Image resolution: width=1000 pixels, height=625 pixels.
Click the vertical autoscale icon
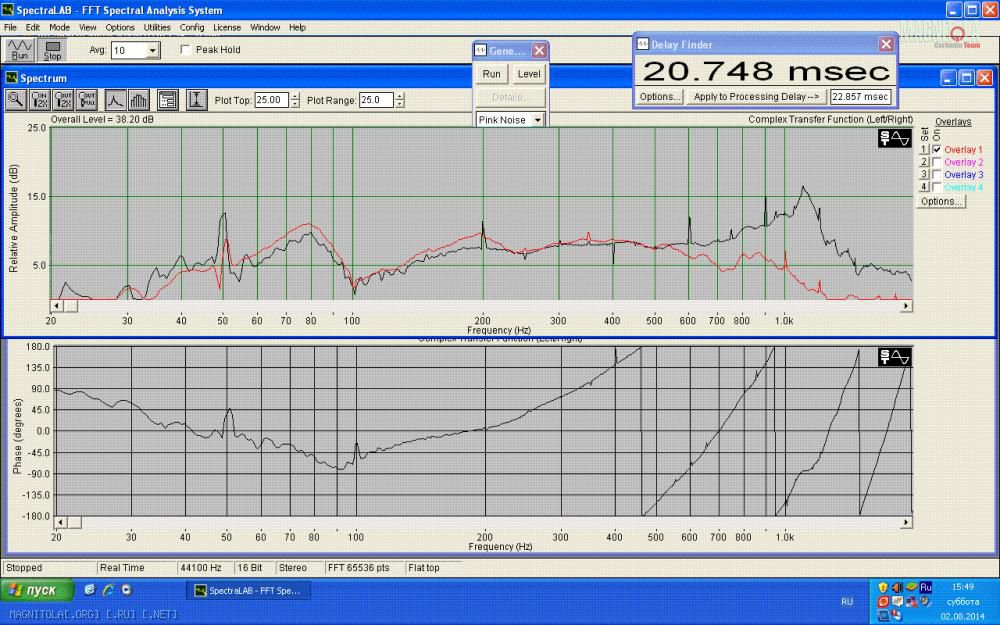(x=196, y=100)
